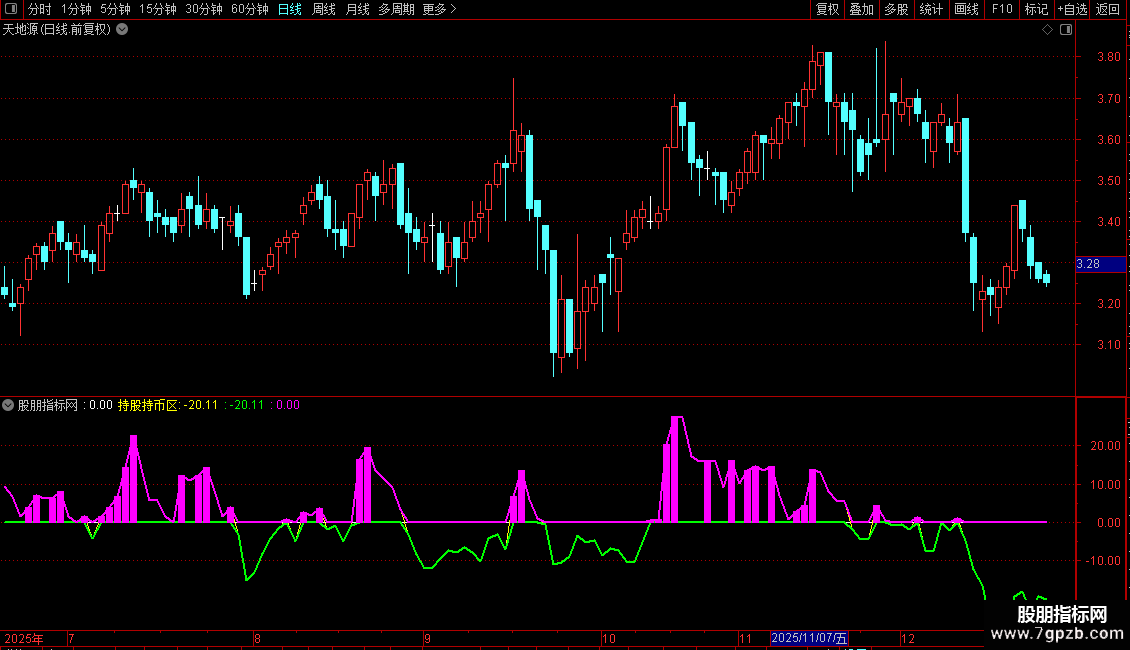Switch to 15分钟 timeframe
Viewport: 1130px width, 650px height.
pos(158,9)
